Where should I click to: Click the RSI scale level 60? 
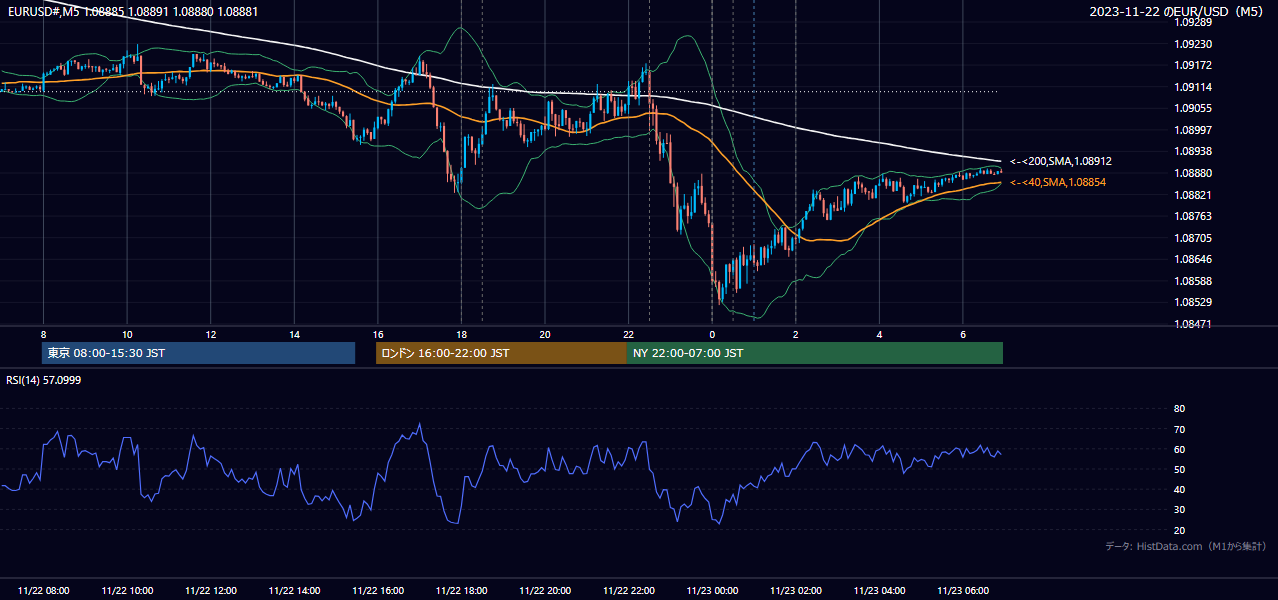pos(1179,449)
